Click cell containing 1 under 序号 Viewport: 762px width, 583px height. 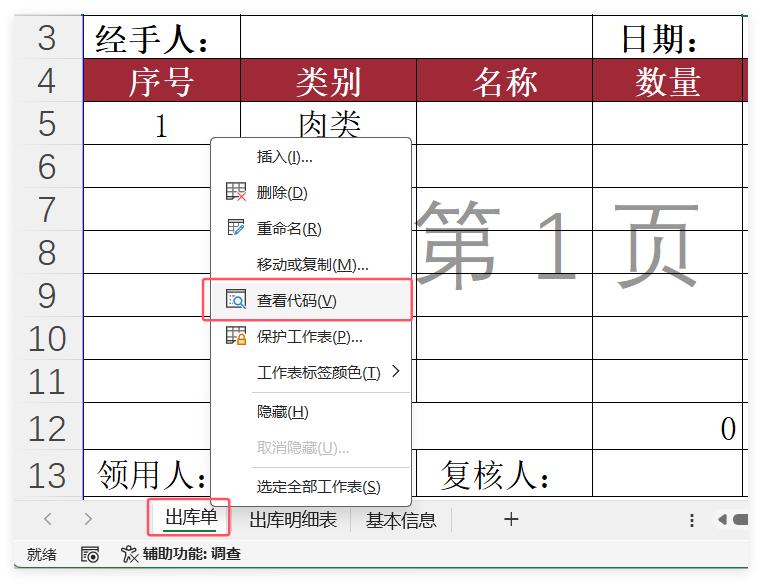162,123
